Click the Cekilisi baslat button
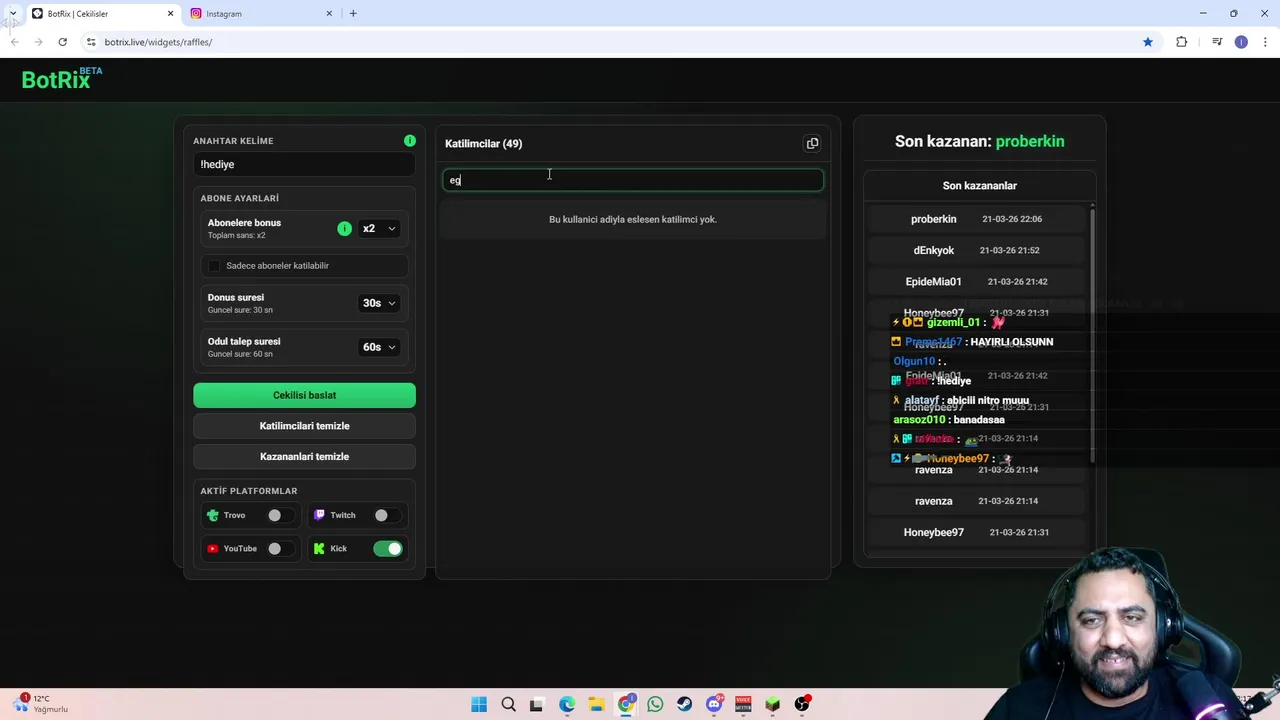This screenshot has height=720, width=1280. click(304, 395)
